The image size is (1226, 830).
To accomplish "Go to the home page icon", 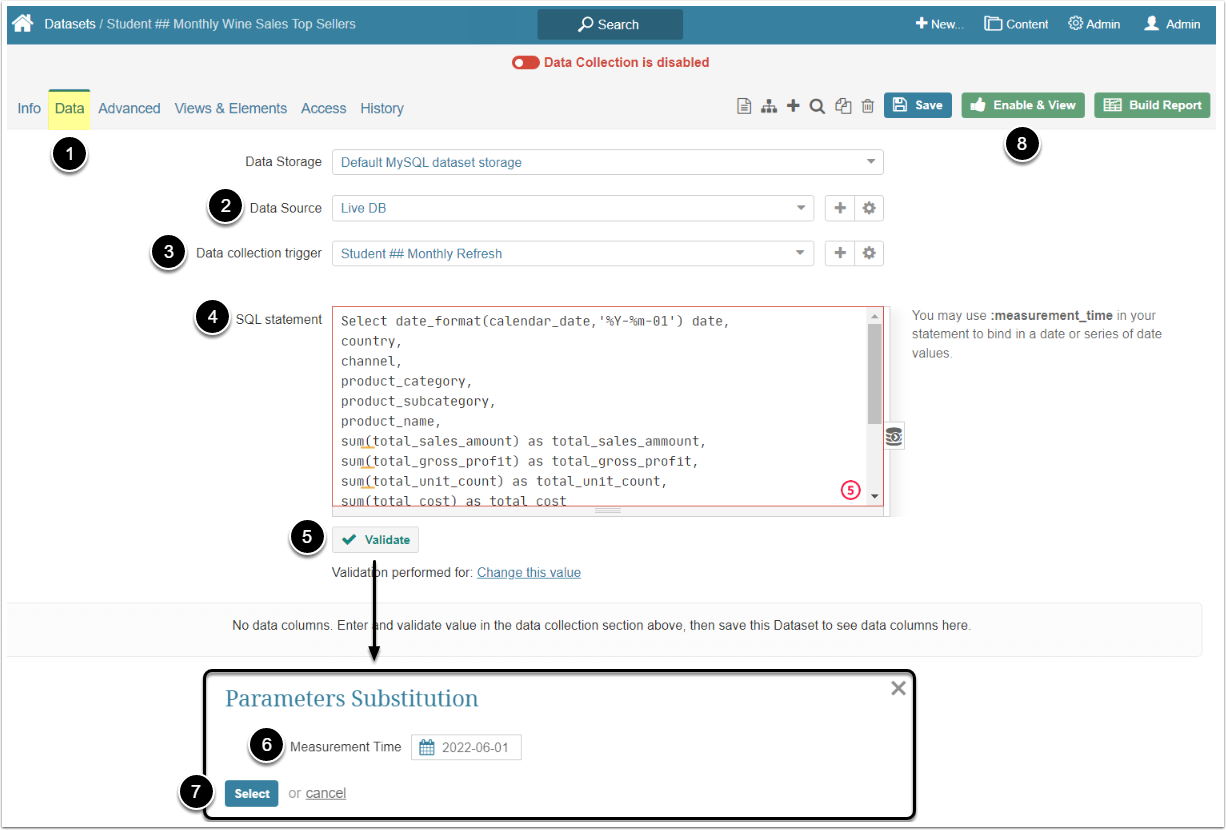I will [23, 23].
